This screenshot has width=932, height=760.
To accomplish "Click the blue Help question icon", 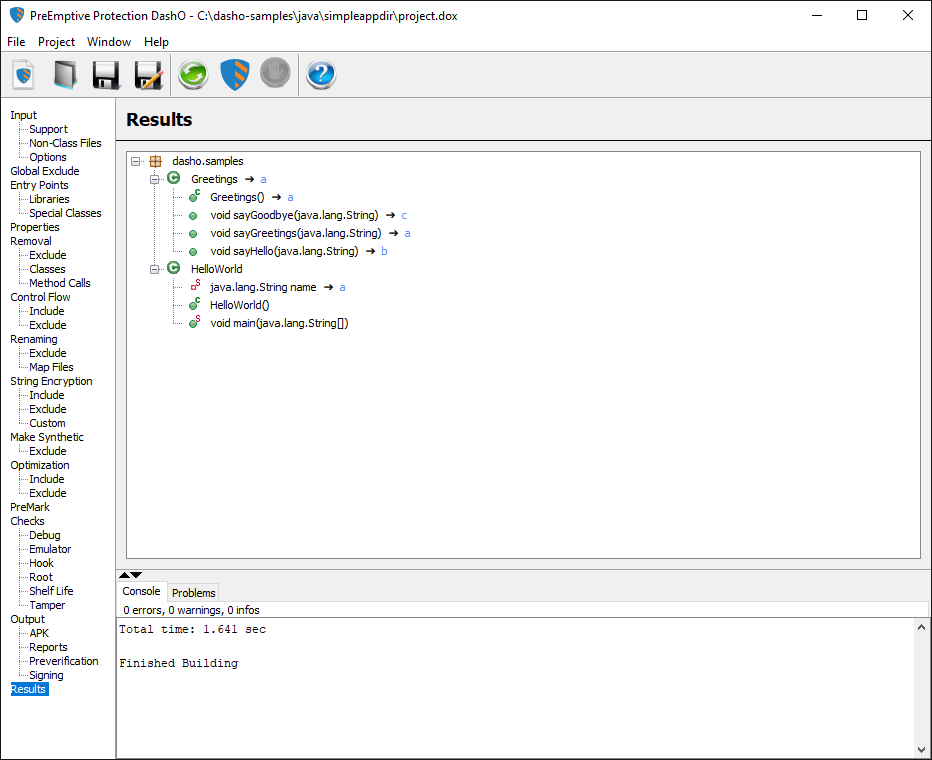I will (x=321, y=75).
